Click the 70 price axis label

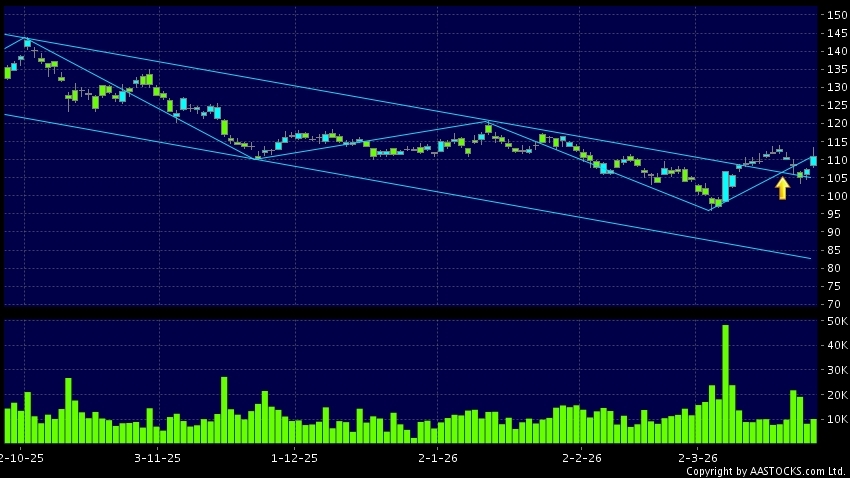click(836, 304)
